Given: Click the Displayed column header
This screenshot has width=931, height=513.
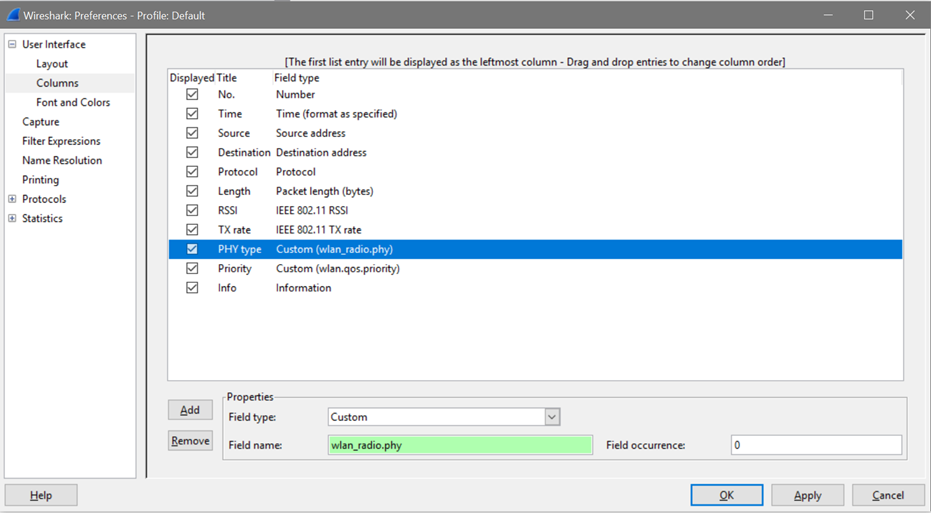Looking at the screenshot, I should (192, 78).
